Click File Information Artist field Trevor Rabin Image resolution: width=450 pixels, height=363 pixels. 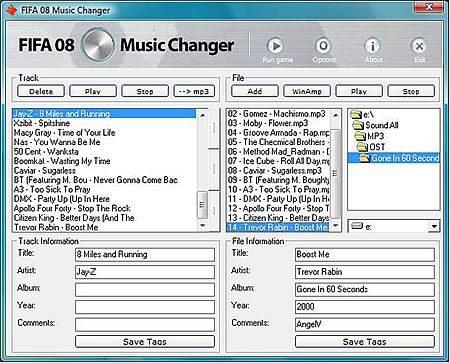(x=365, y=272)
